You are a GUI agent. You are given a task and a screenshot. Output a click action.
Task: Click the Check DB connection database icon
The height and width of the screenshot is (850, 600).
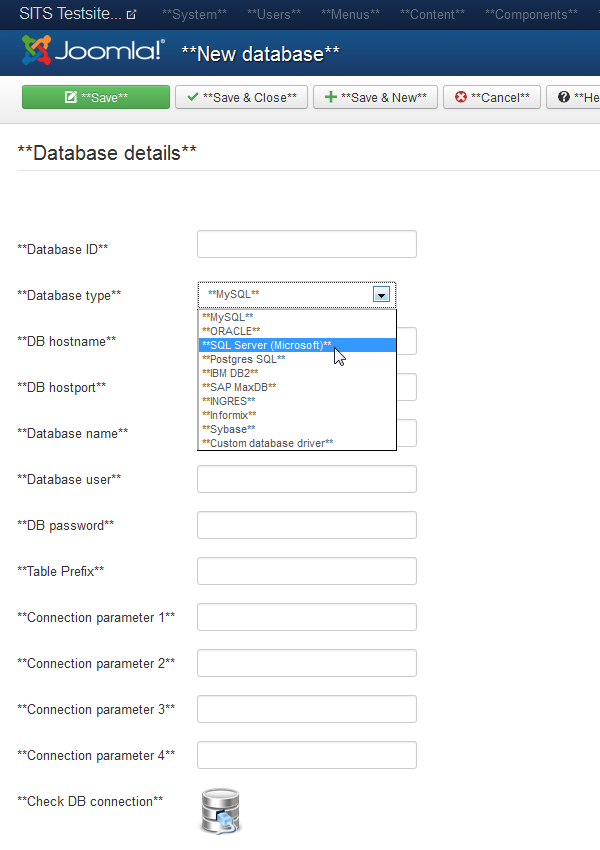click(x=220, y=811)
